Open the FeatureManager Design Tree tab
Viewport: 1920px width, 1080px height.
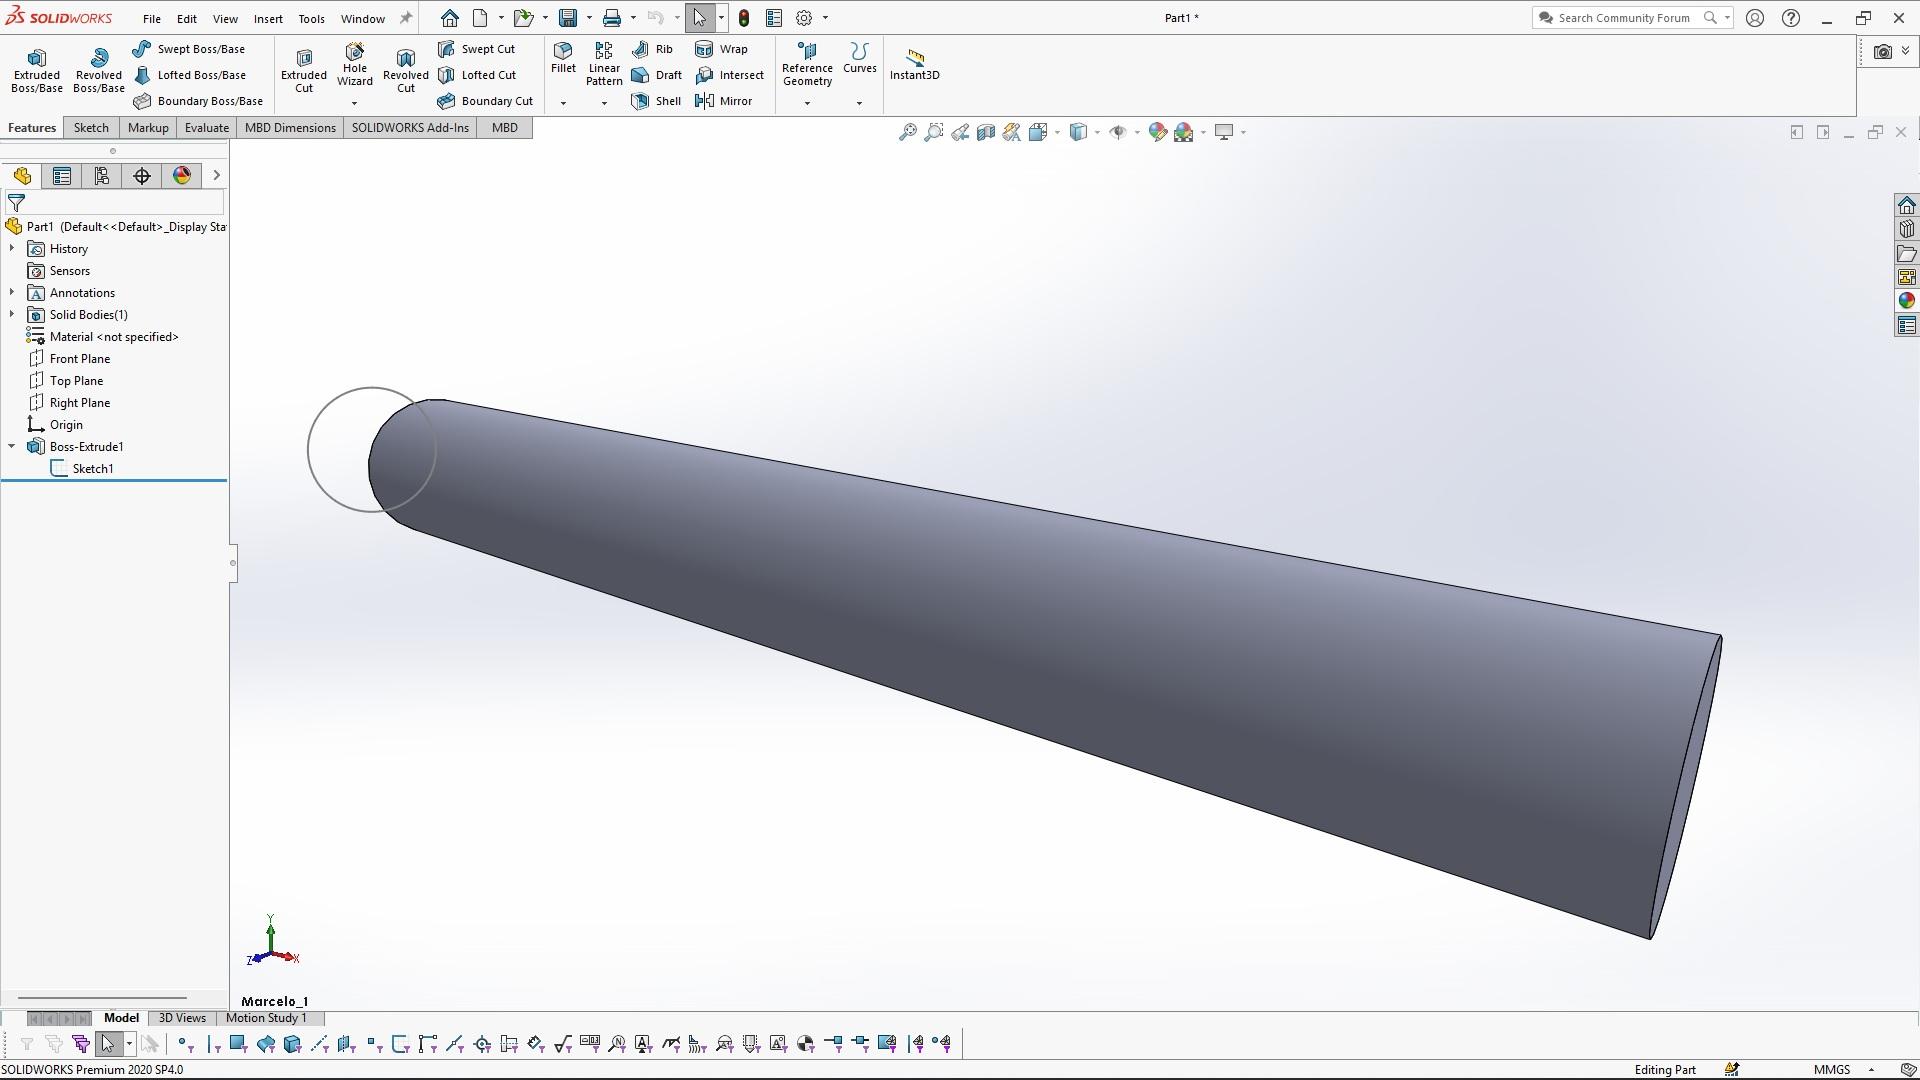pyautogui.click(x=22, y=176)
